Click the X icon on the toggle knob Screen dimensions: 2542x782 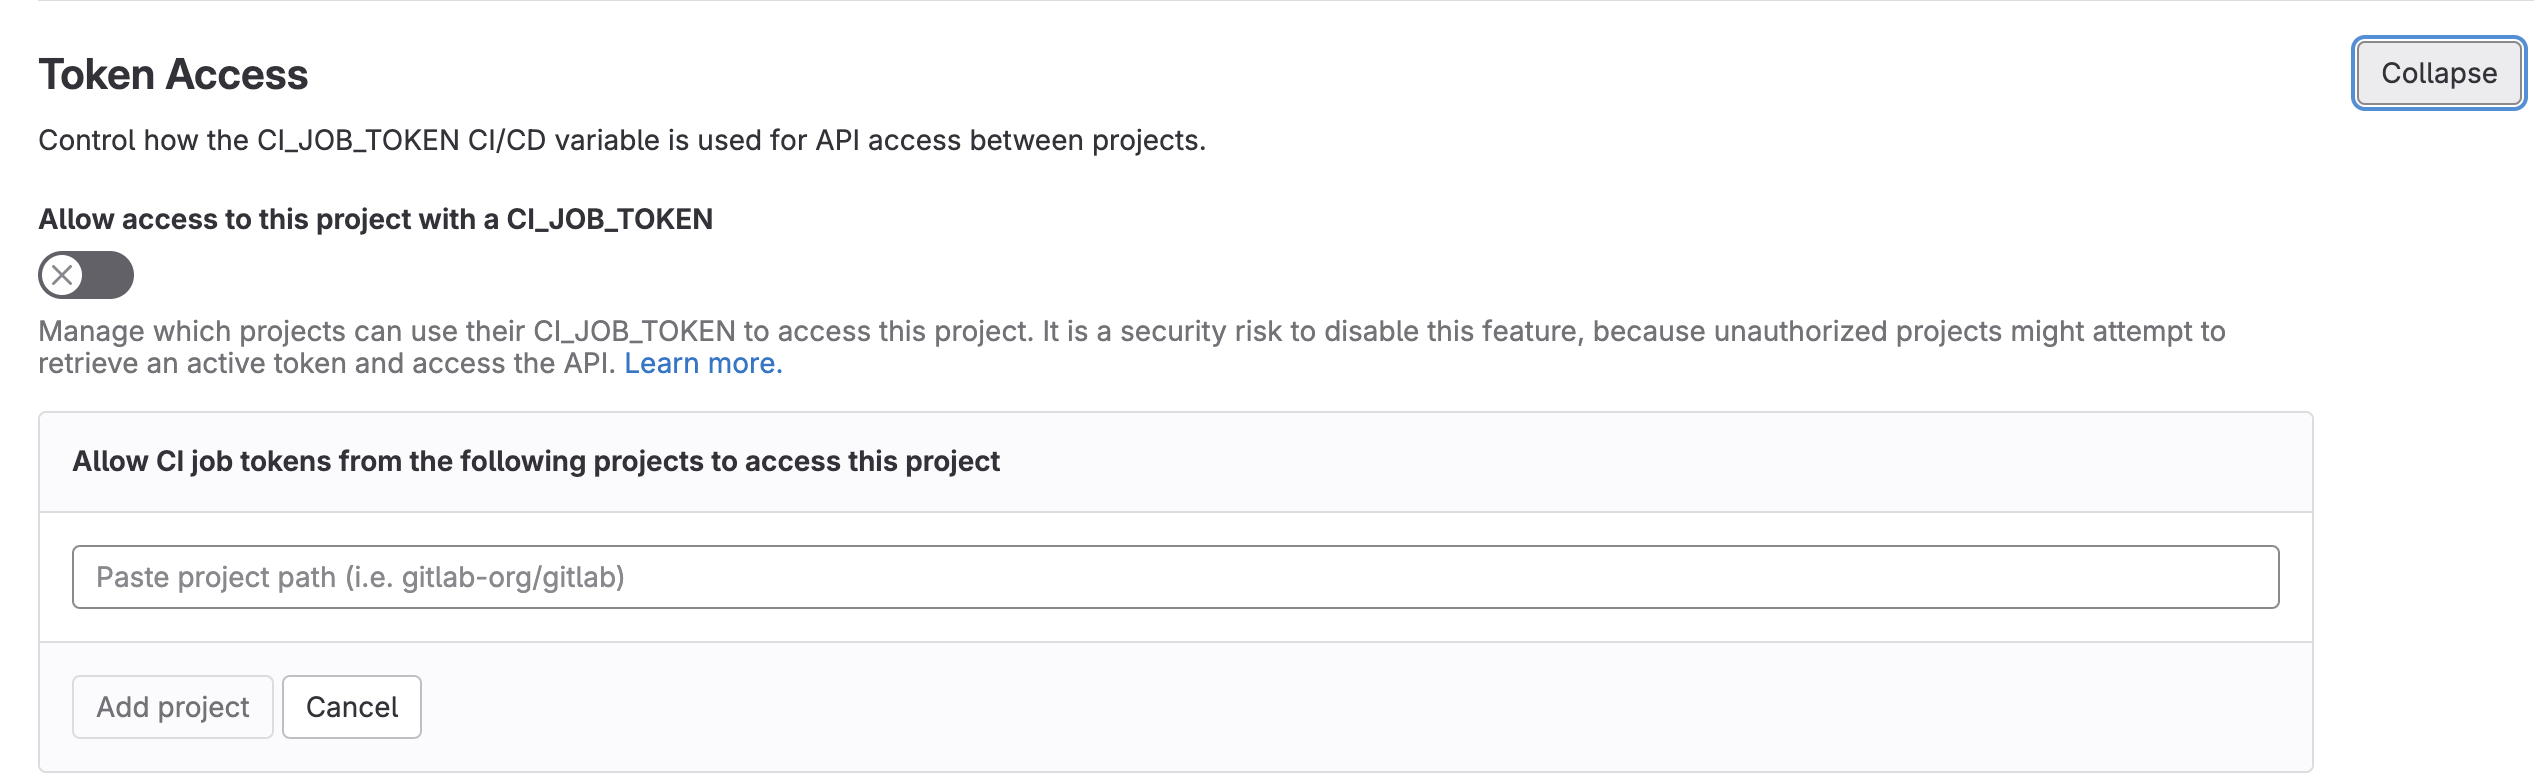click(x=62, y=275)
